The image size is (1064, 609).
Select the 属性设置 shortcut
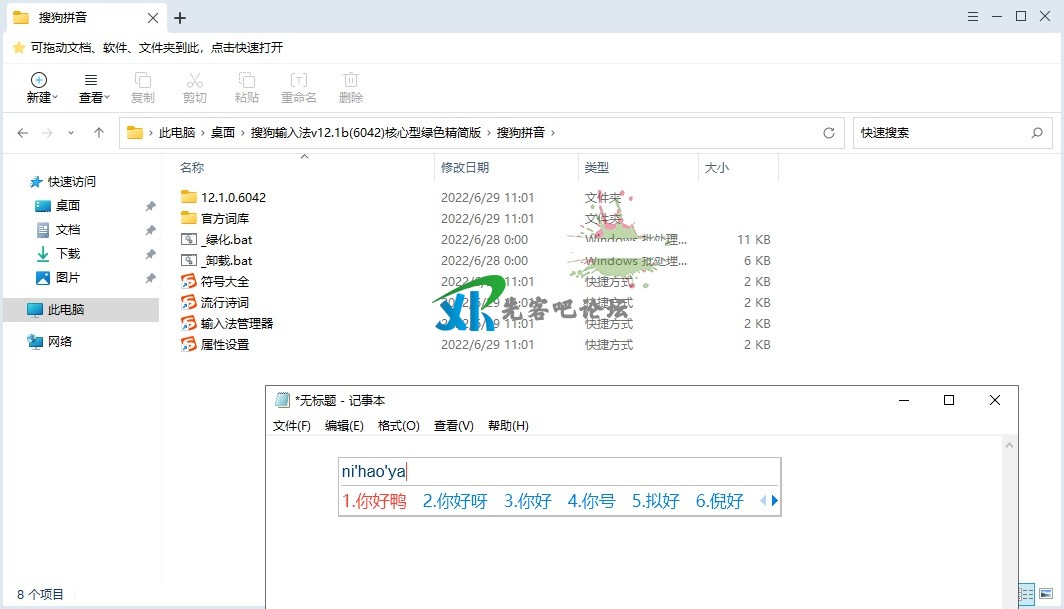click(224, 344)
